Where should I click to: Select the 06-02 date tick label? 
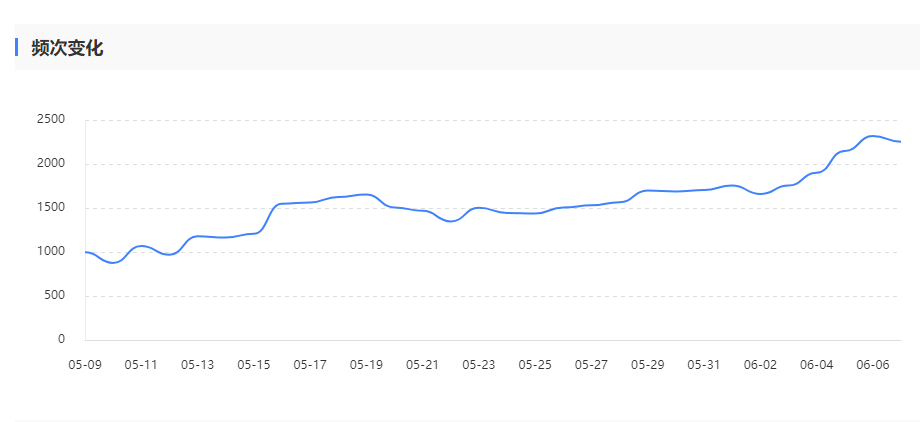click(x=761, y=365)
